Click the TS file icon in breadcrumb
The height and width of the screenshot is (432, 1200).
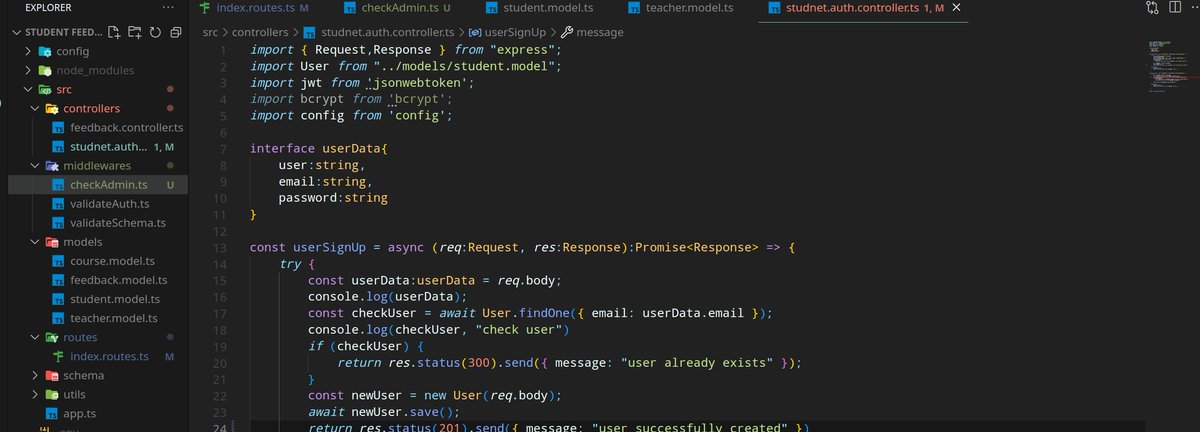click(309, 32)
